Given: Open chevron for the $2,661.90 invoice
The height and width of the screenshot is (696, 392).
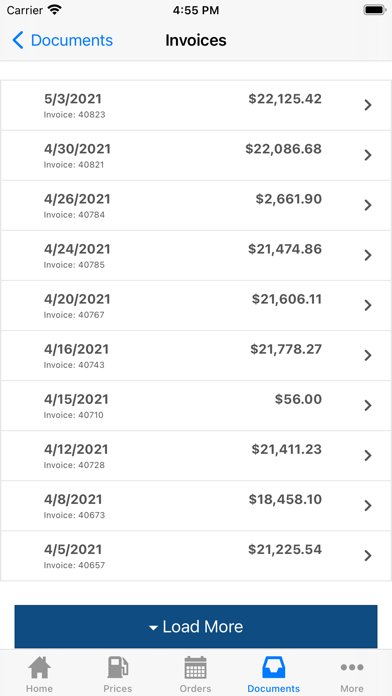Looking at the screenshot, I should [x=368, y=205].
